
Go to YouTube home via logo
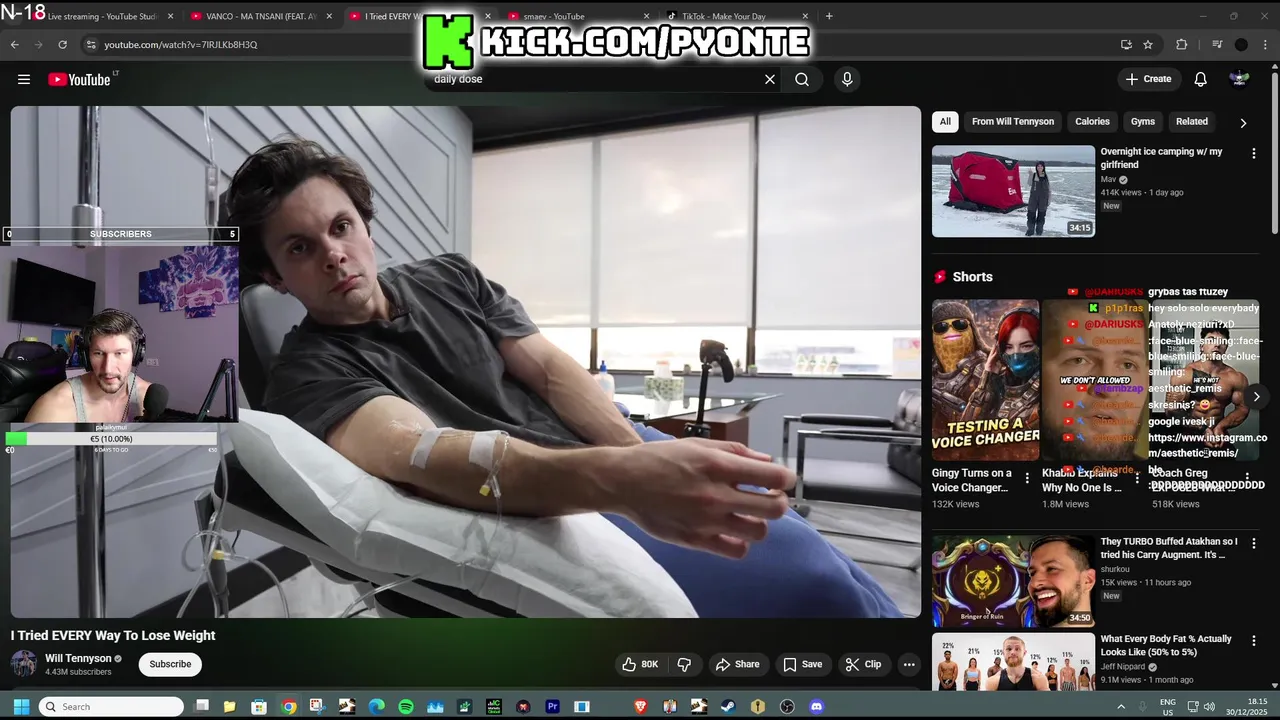(79, 79)
